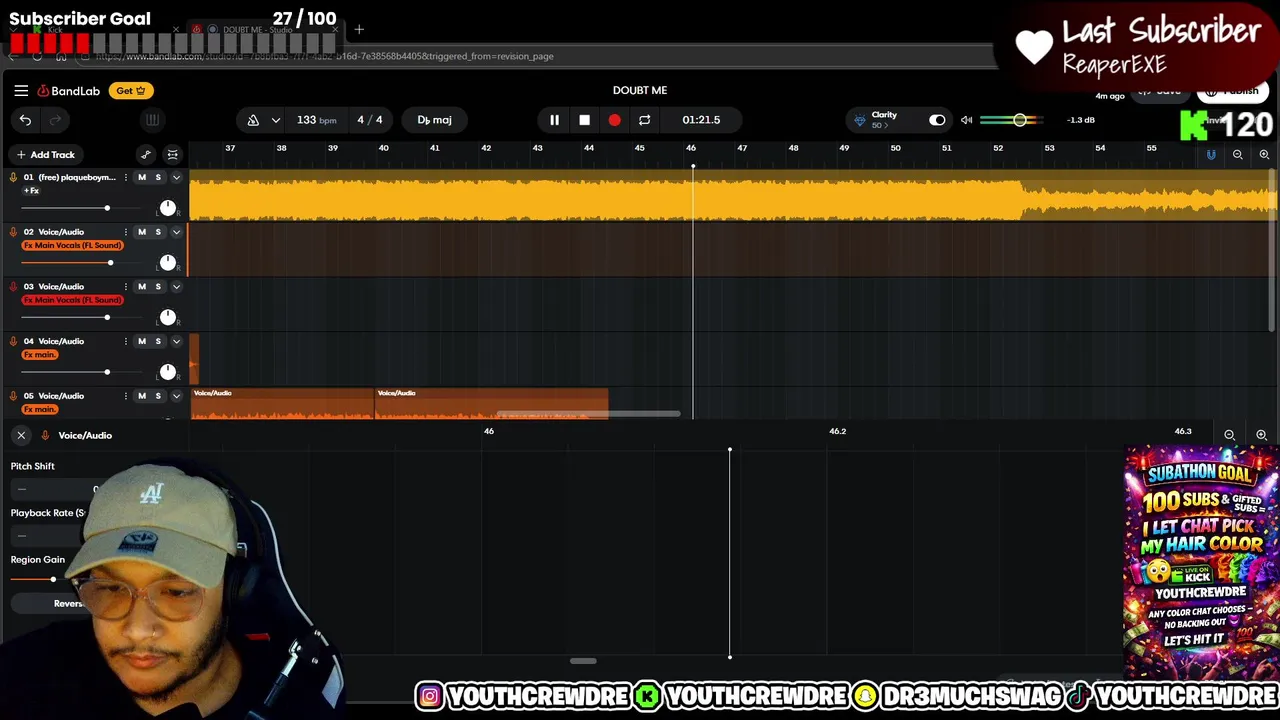Mute track 01 (free) plaqueboym
The height and width of the screenshot is (720, 1280).
click(x=141, y=177)
